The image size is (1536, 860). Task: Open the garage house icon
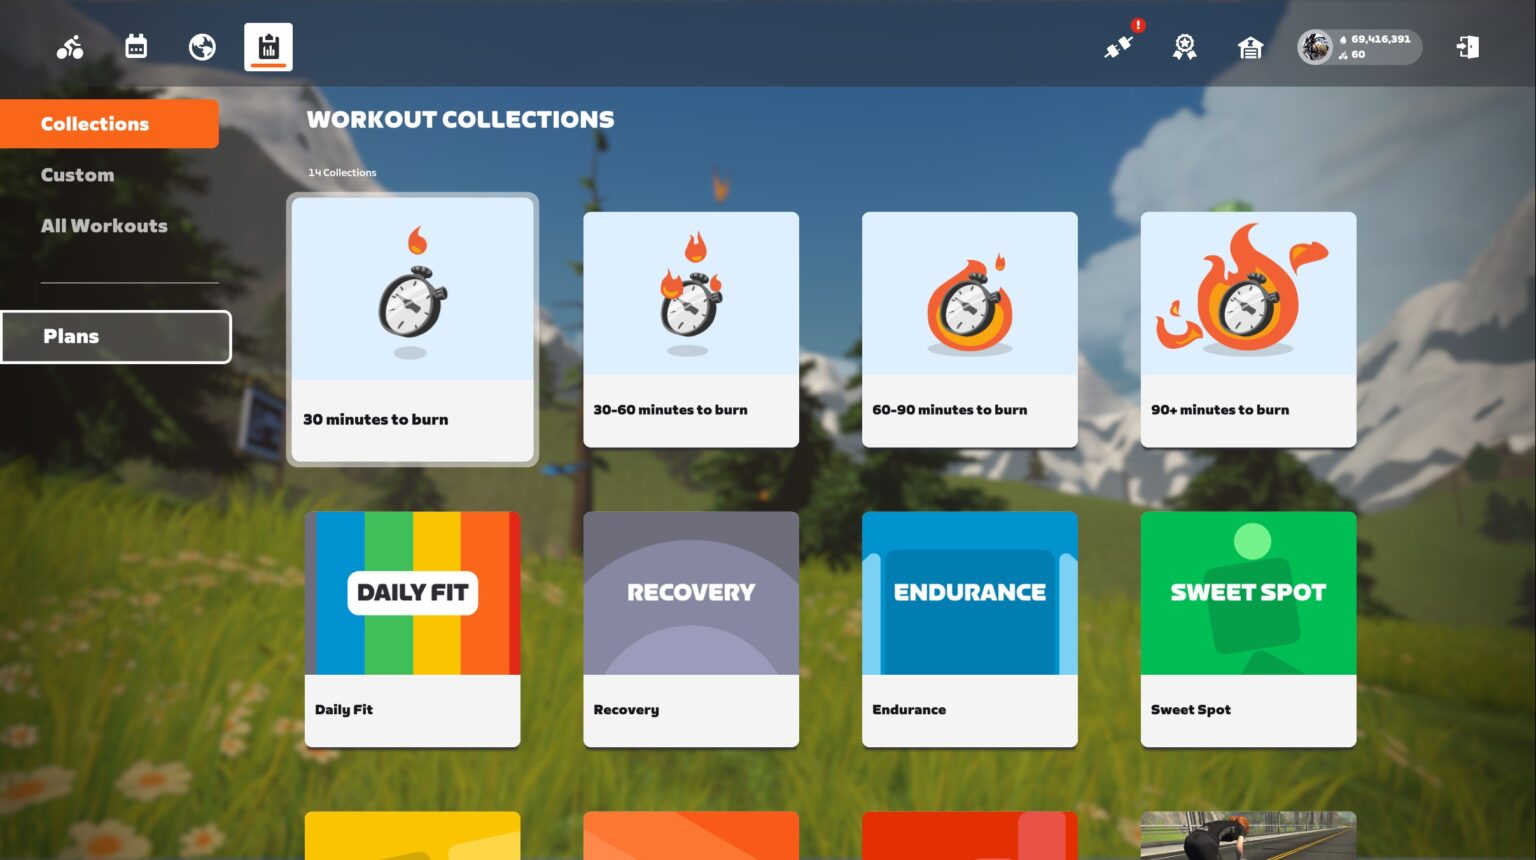(x=1250, y=47)
